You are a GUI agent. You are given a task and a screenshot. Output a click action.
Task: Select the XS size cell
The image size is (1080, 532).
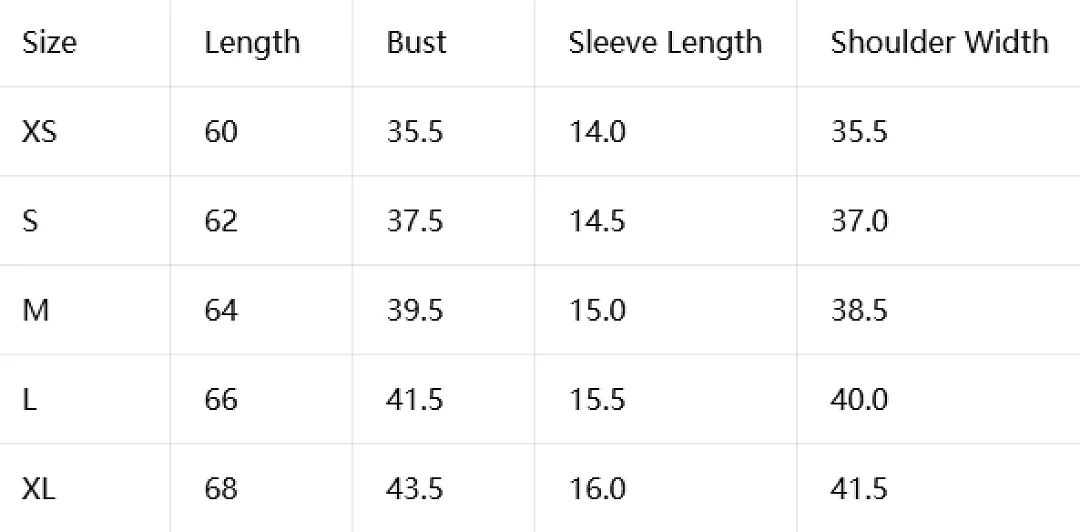pos(40,131)
